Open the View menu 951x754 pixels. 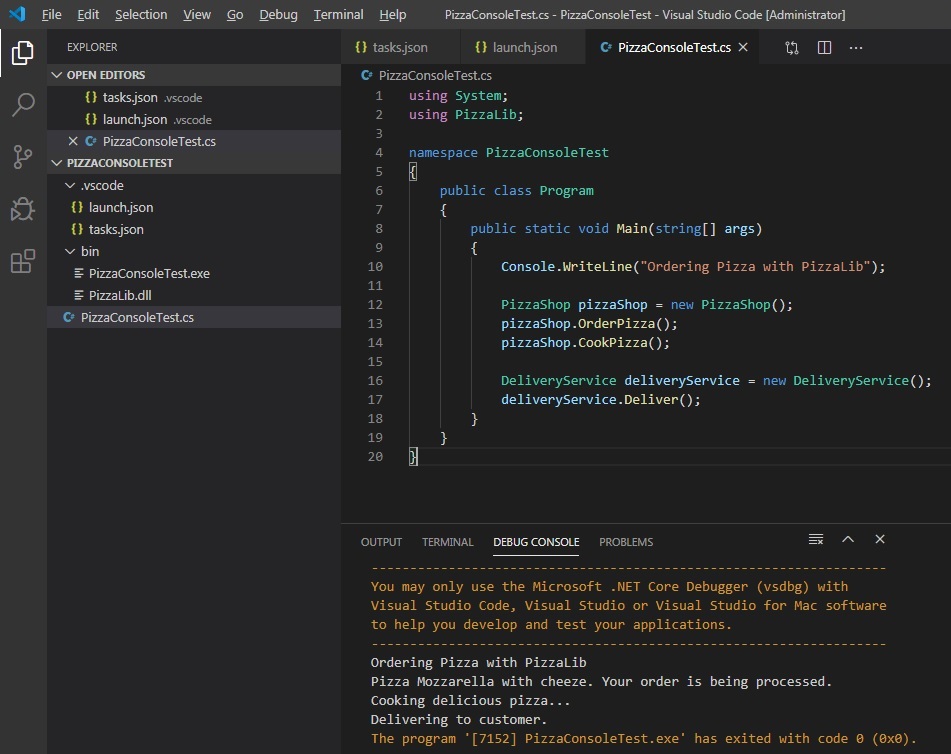pyautogui.click(x=197, y=15)
